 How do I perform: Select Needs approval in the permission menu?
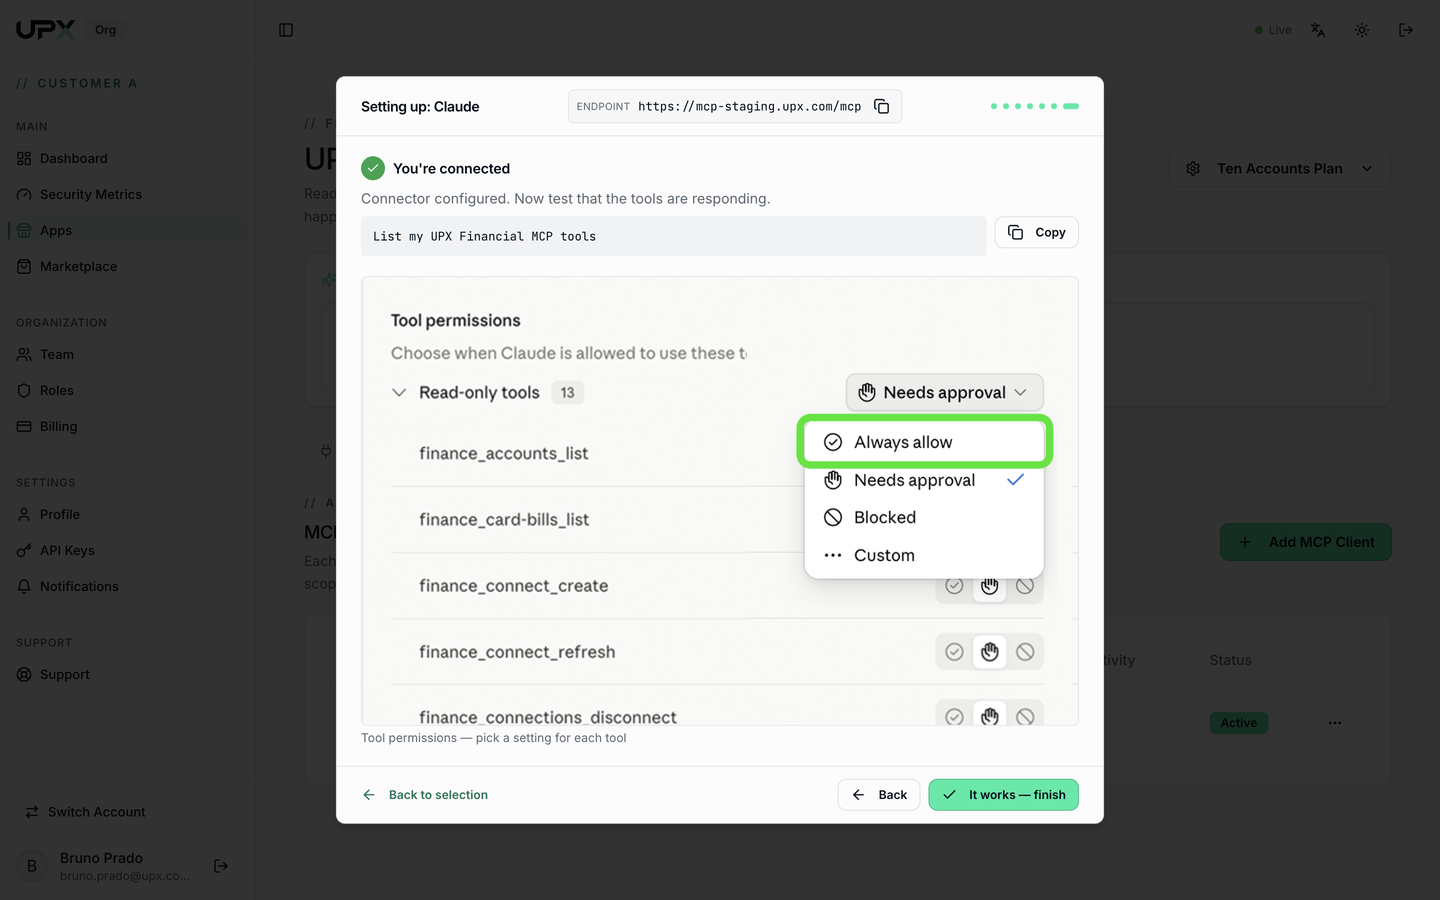point(924,480)
